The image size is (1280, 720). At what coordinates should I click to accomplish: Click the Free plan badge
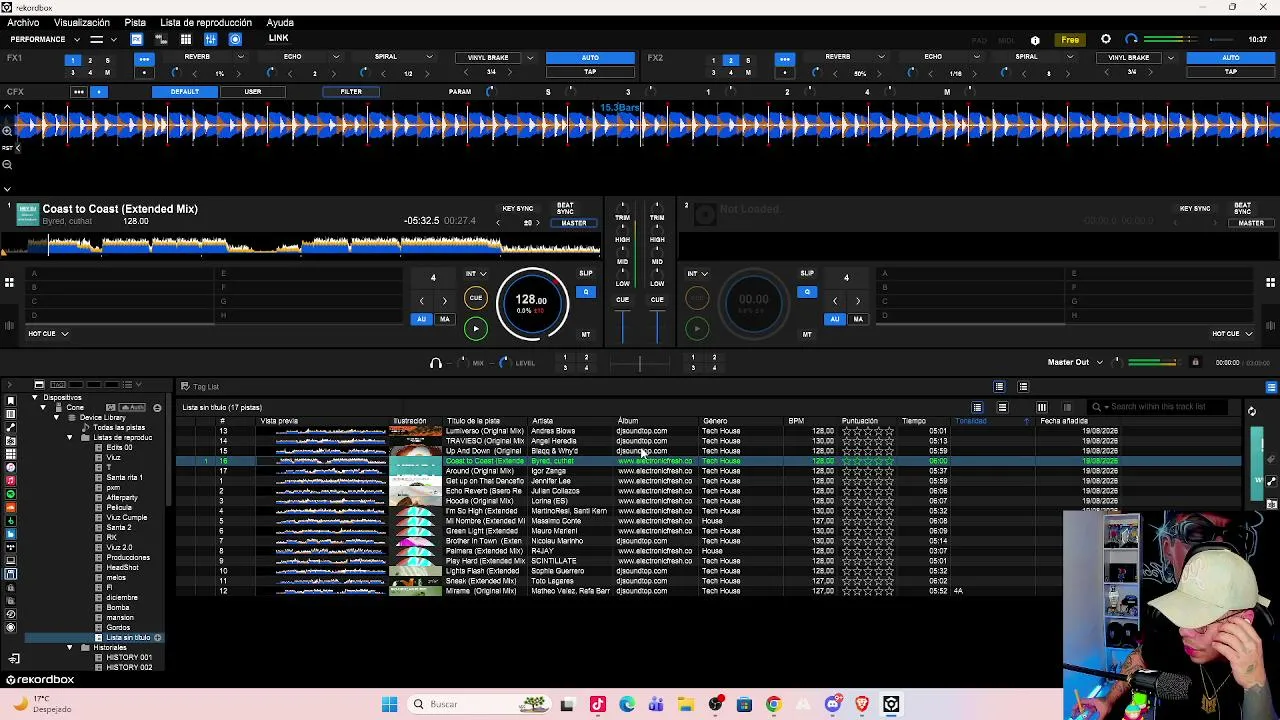click(x=1070, y=40)
